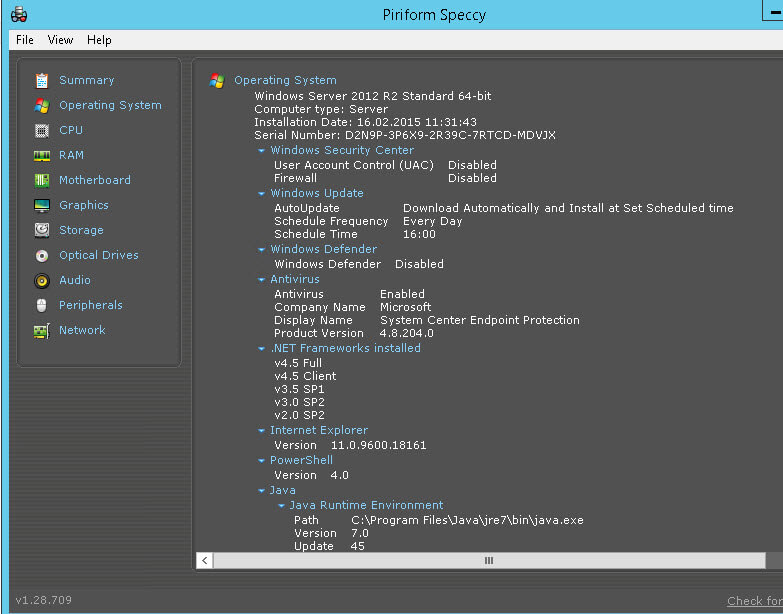Select Operating System in the sidebar

coord(110,105)
